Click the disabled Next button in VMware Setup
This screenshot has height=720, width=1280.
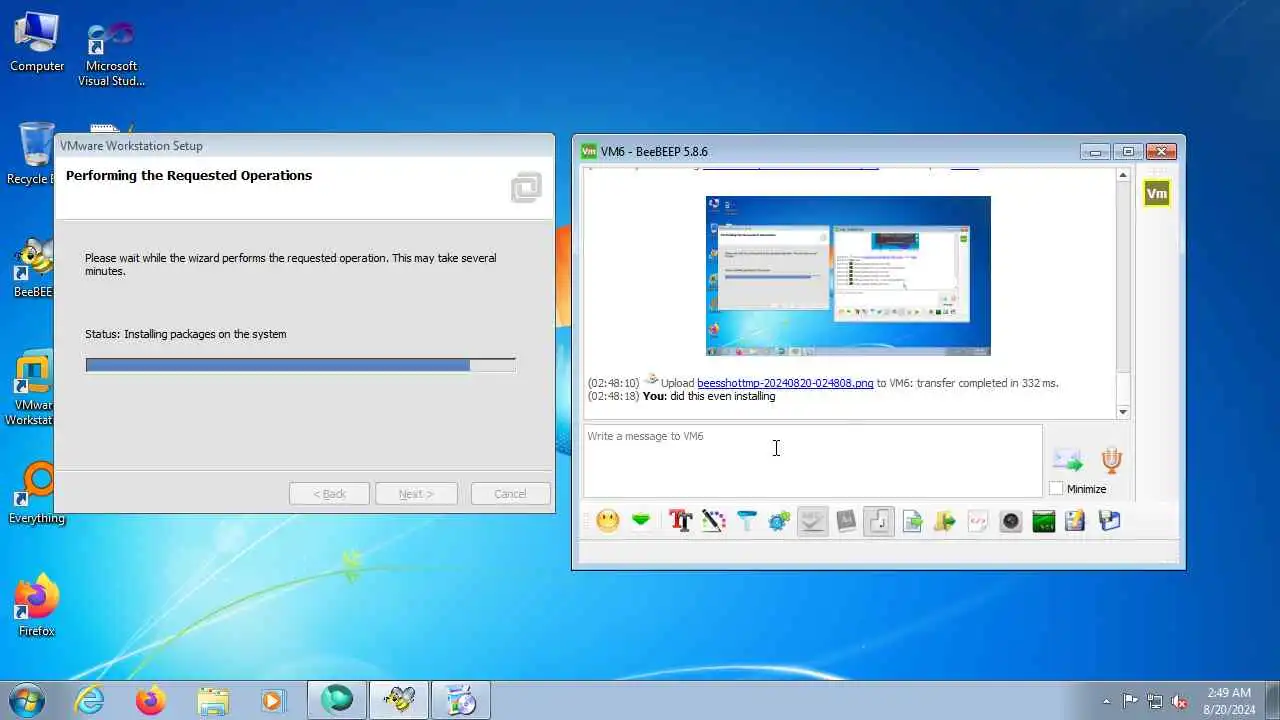point(416,494)
